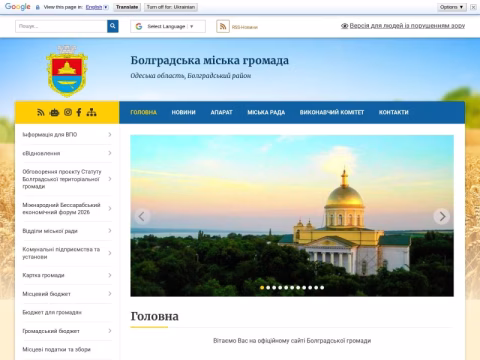Open the Options dropdown in translate bar

[x=452, y=7]
